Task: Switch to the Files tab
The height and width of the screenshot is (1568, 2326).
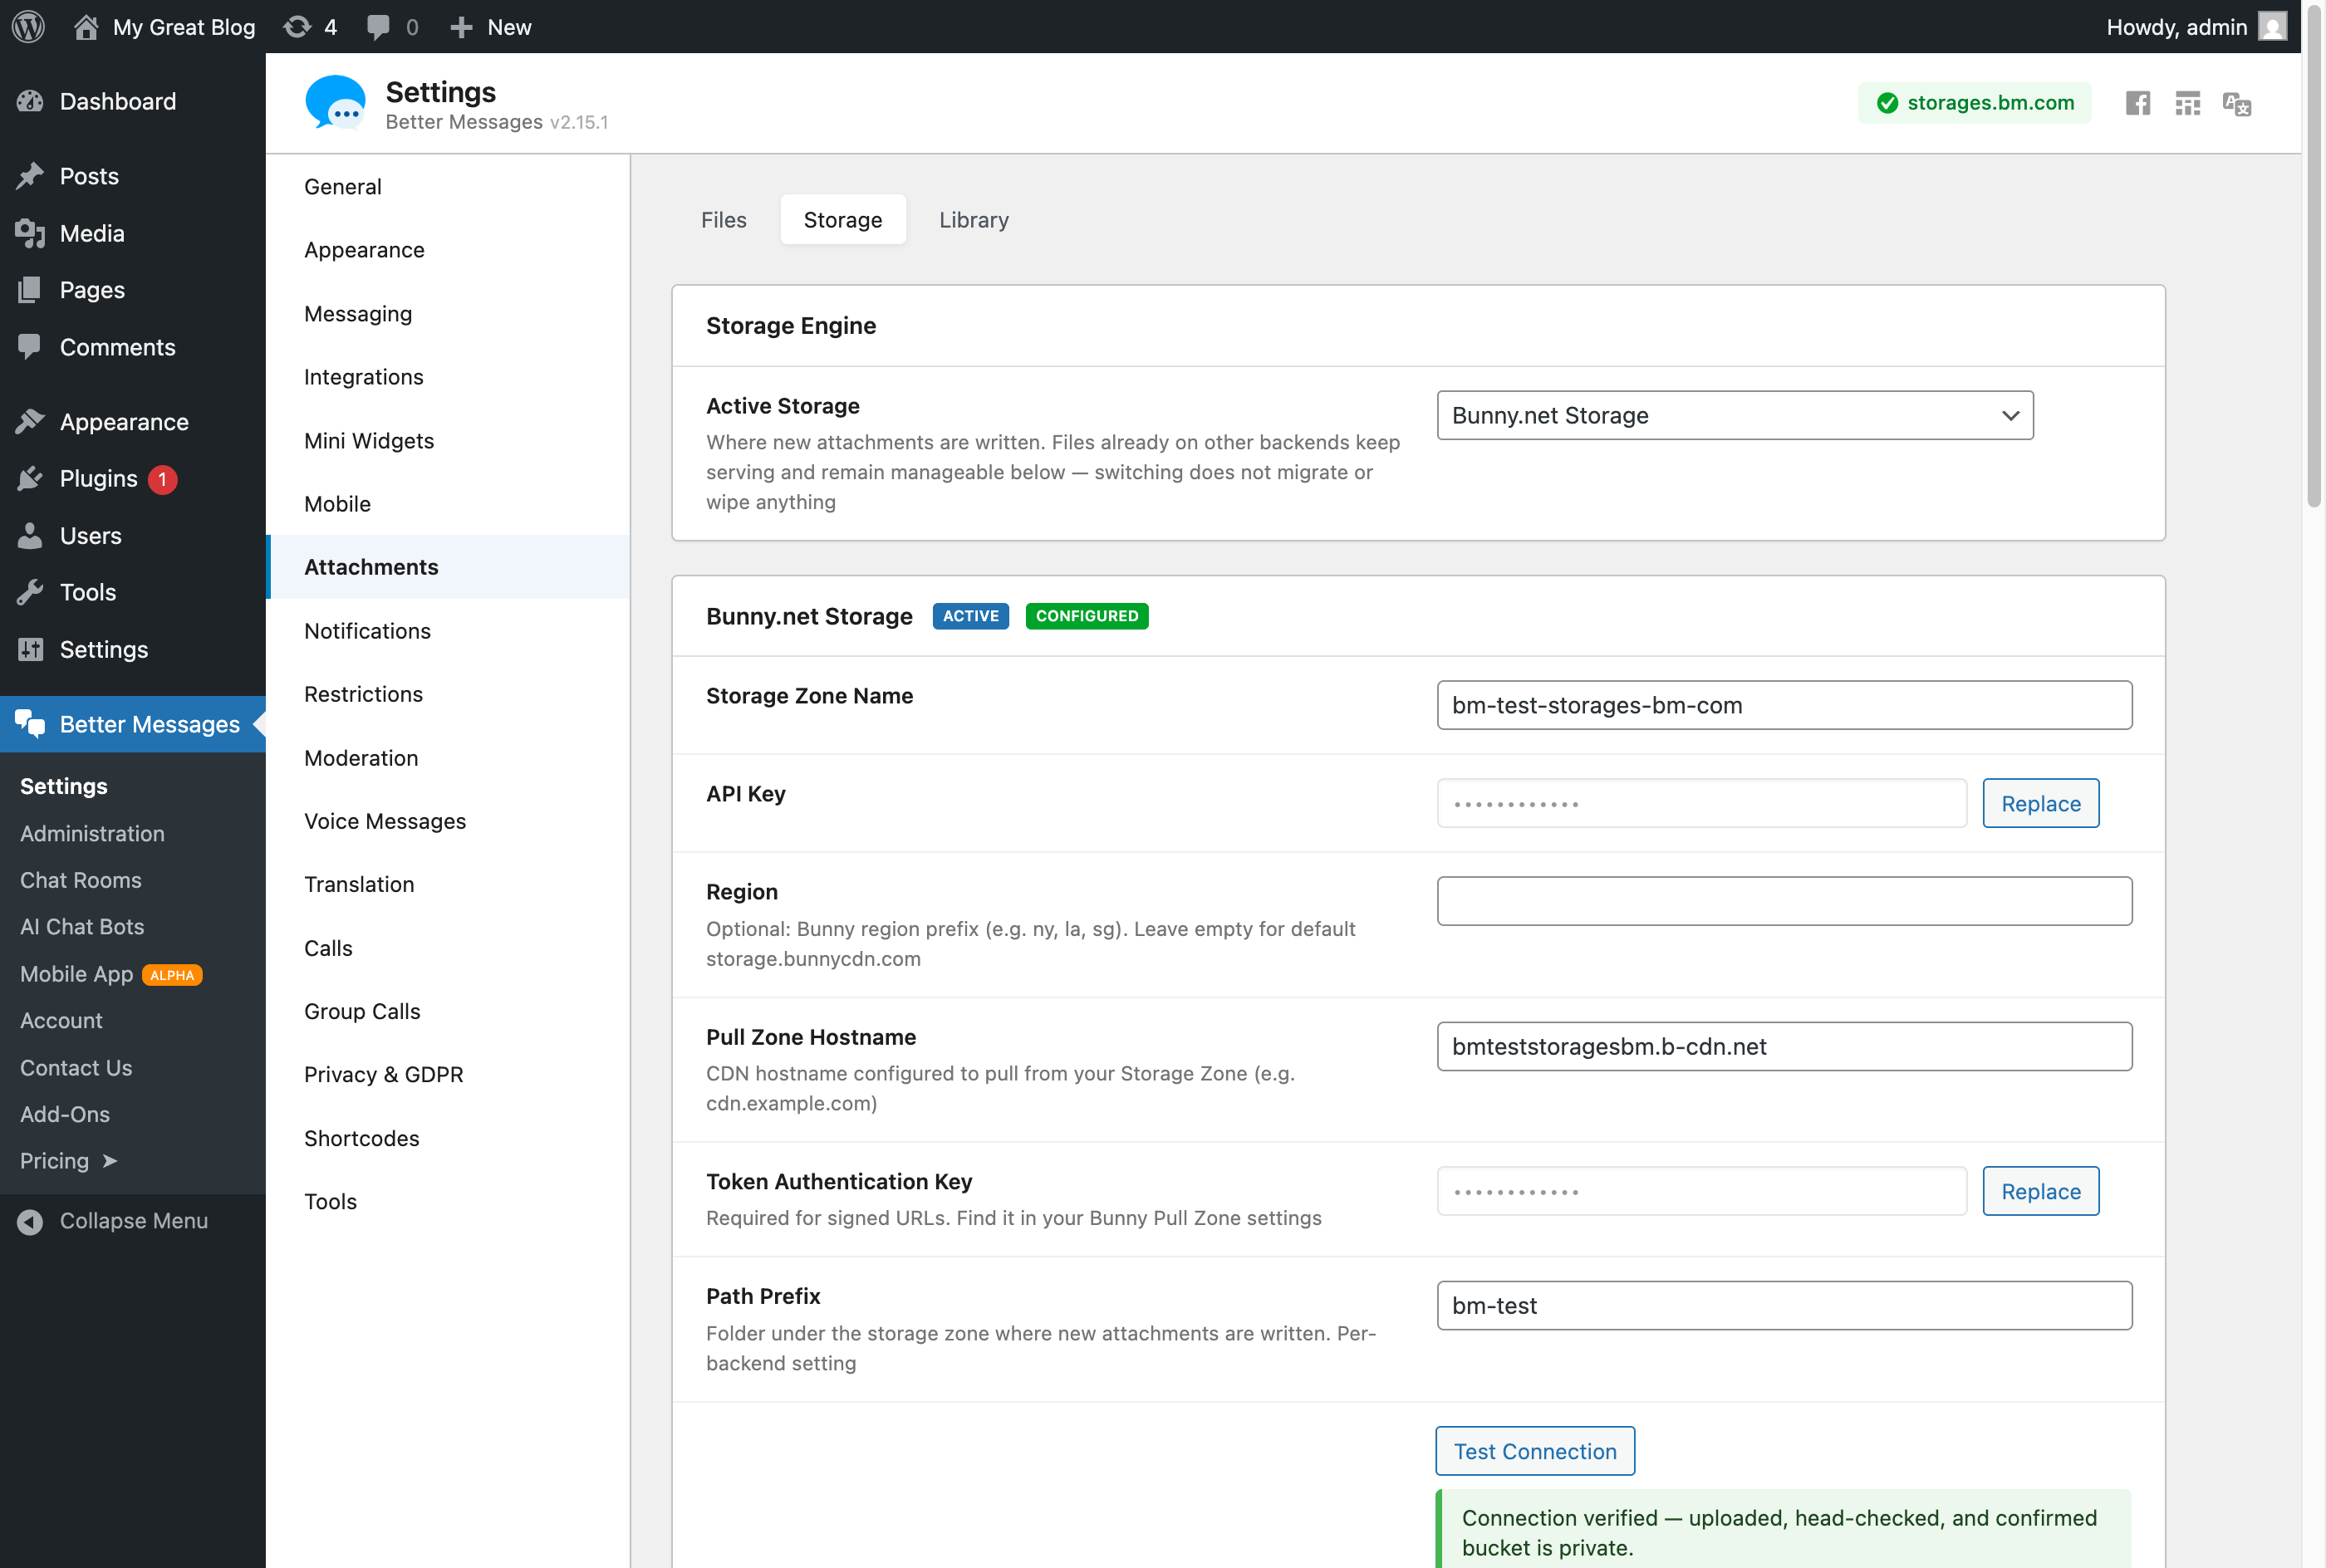Action: point(724,220)
